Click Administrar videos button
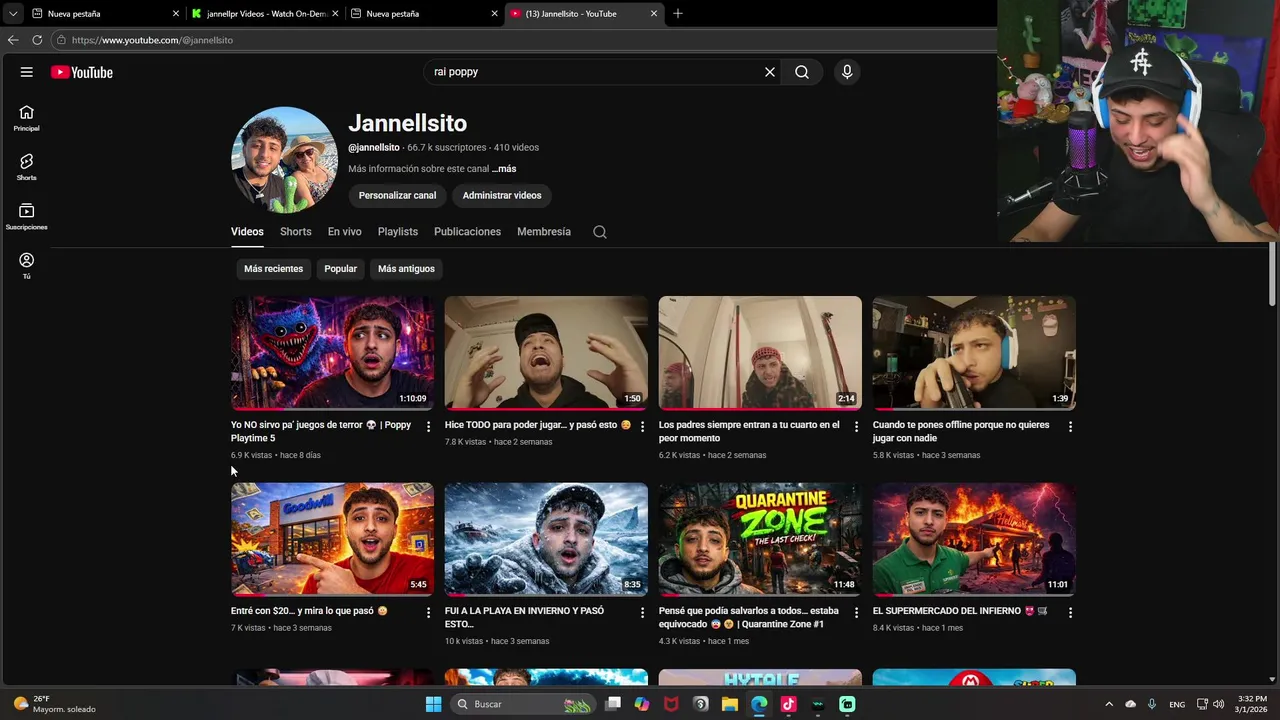The height and width of the screenshot is (720, 1280). tap(502, 195)
